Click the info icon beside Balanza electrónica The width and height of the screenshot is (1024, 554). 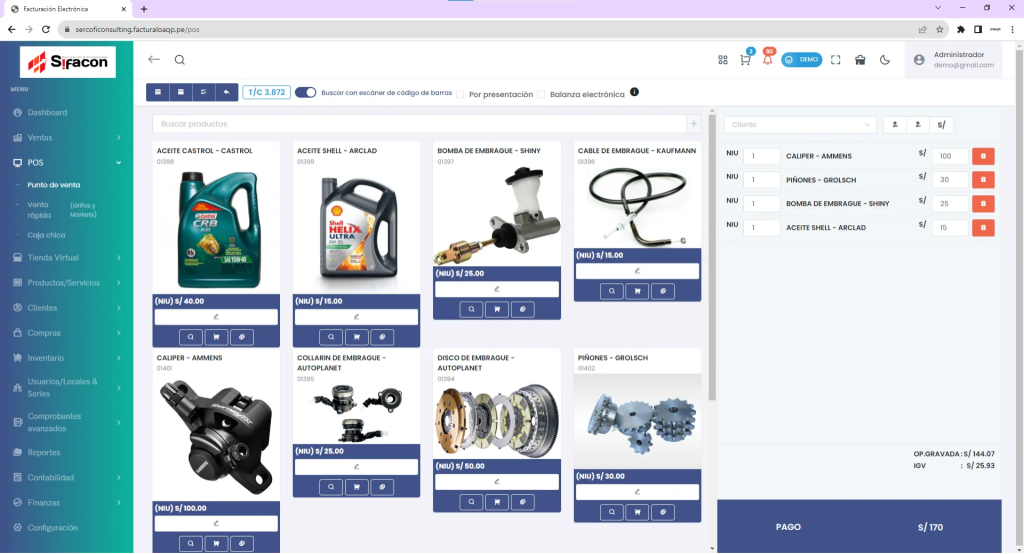pyautogui.click(x=634, y=93)
